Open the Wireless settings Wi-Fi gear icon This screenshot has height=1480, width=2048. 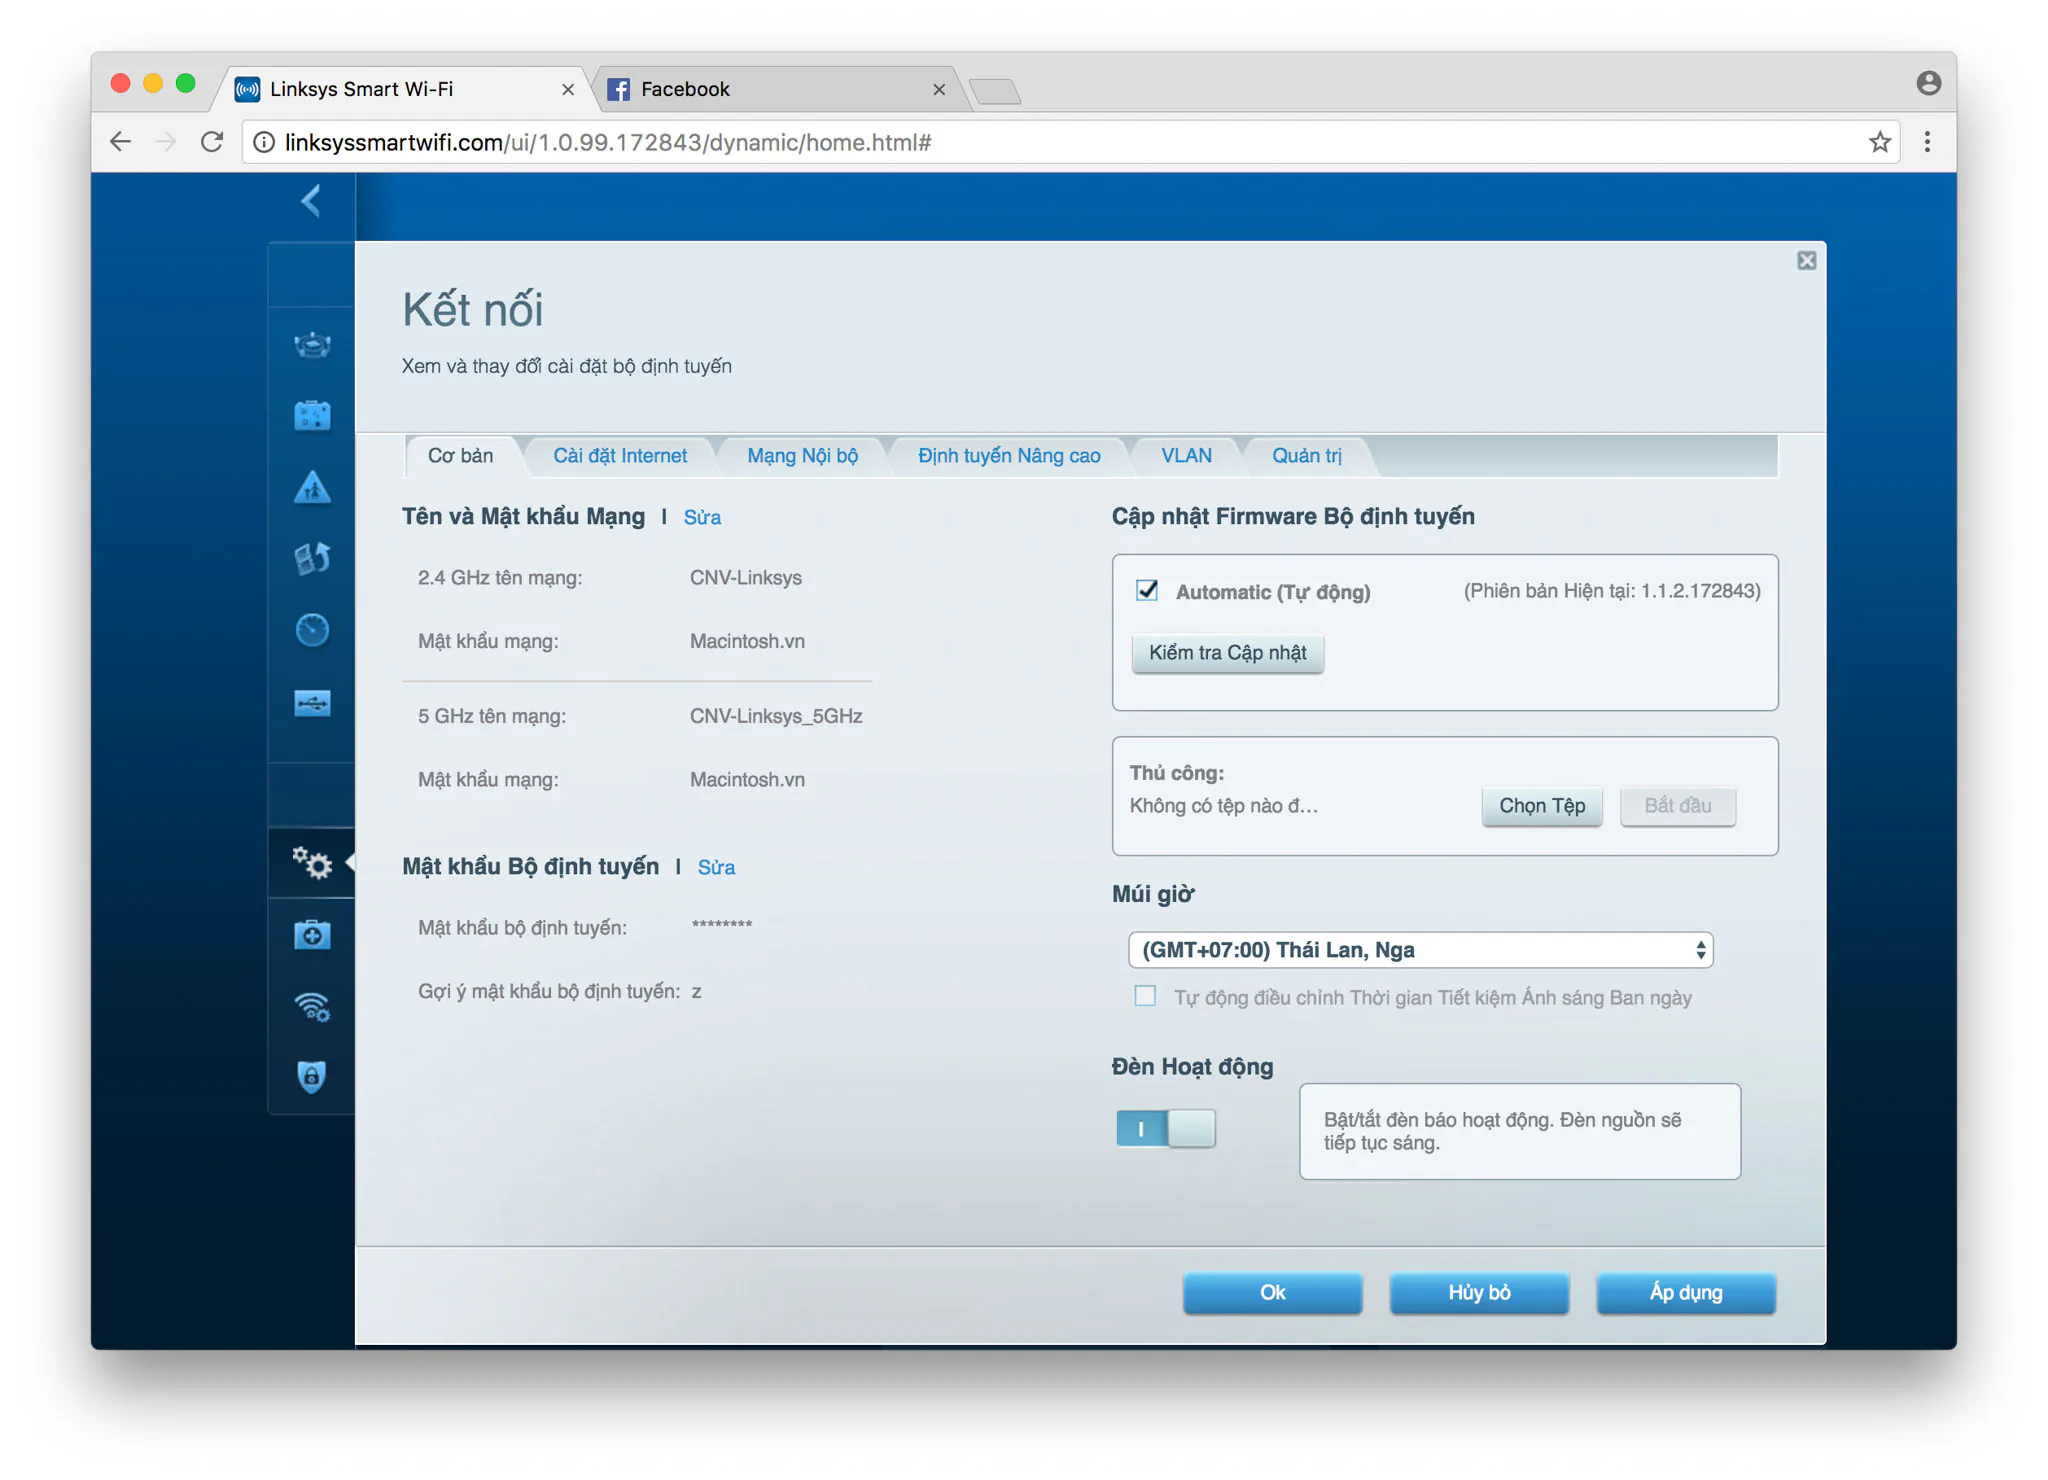click(x=312, y=1006)
